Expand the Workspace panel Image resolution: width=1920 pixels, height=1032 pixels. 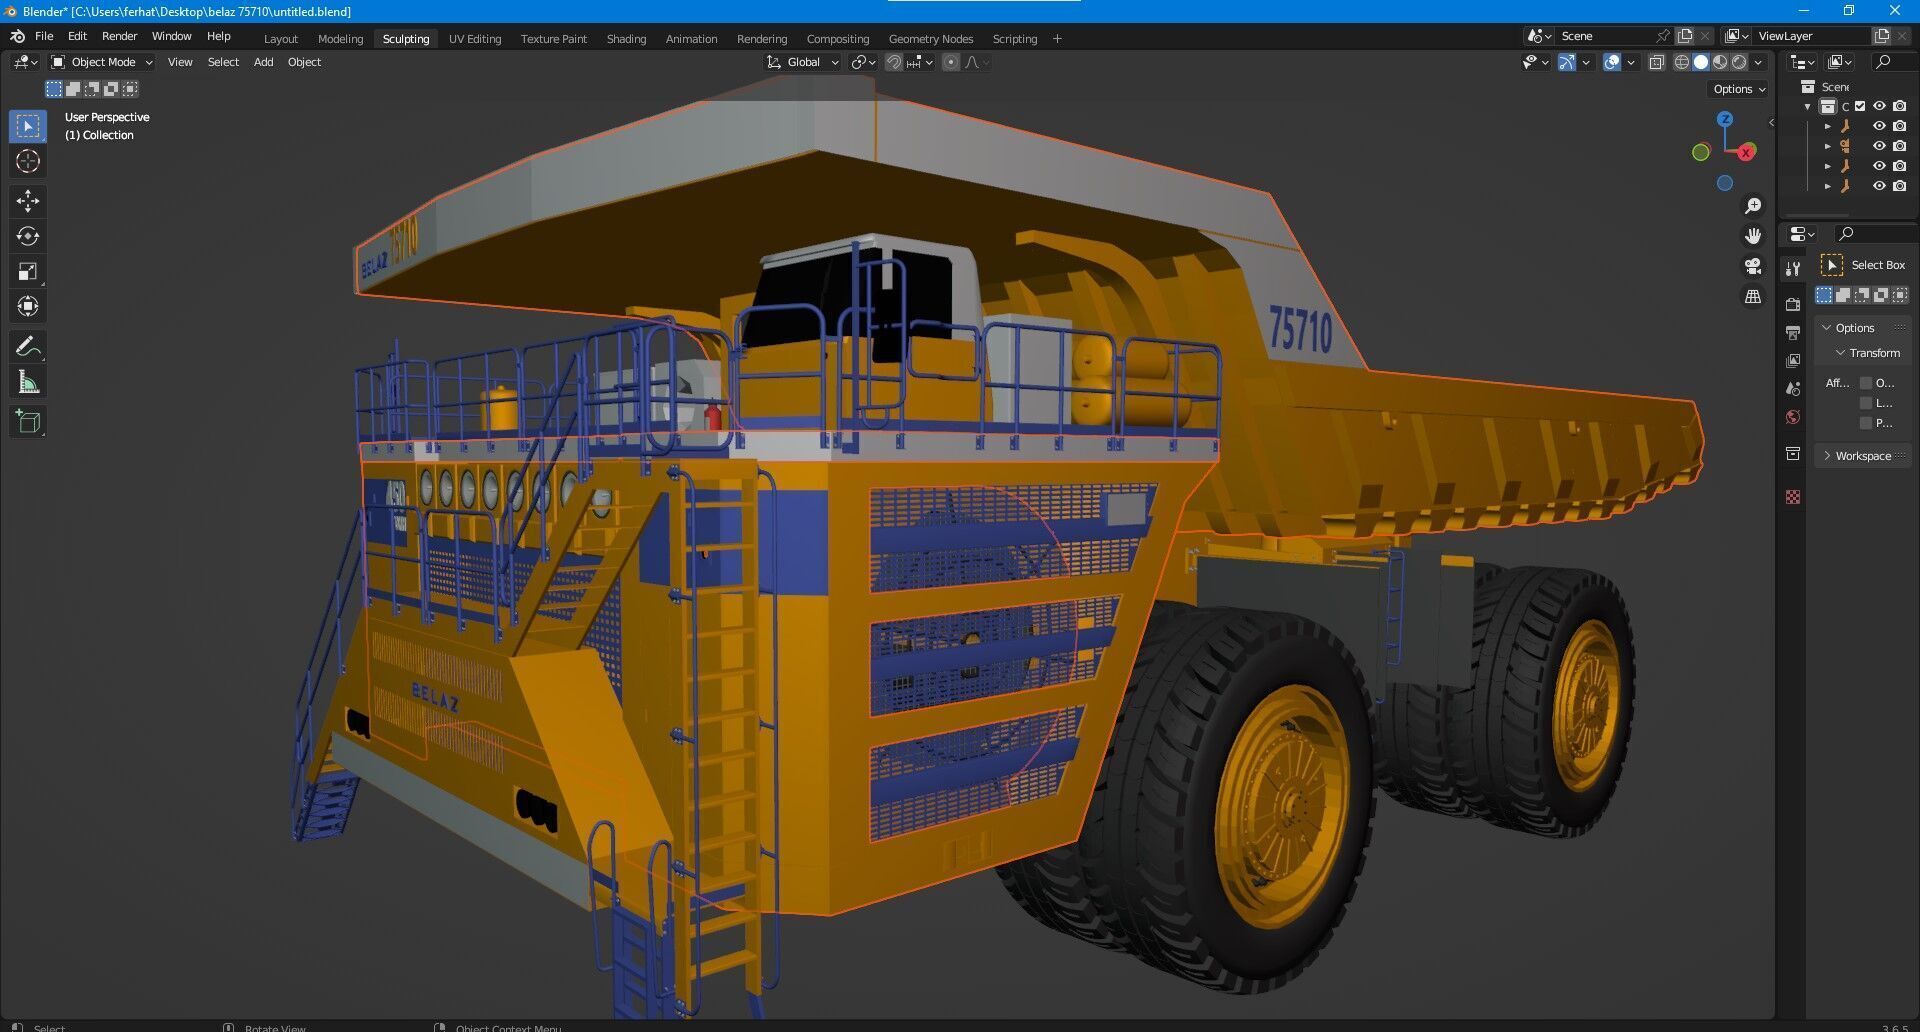coord(1862,456)
